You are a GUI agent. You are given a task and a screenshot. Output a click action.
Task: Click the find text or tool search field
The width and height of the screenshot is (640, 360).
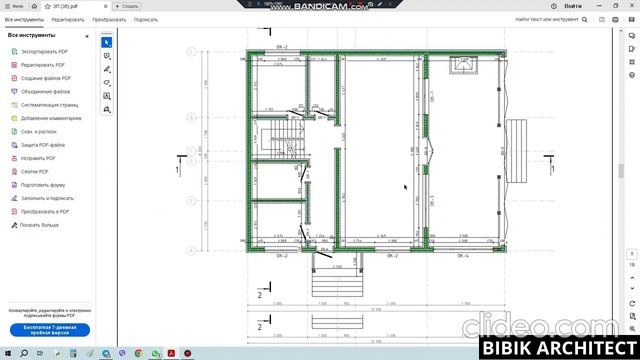click(x=547, y=20)
